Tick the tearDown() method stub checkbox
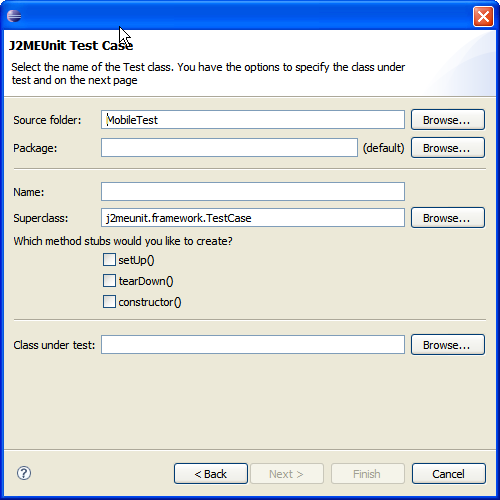 [x=109, y=281]
